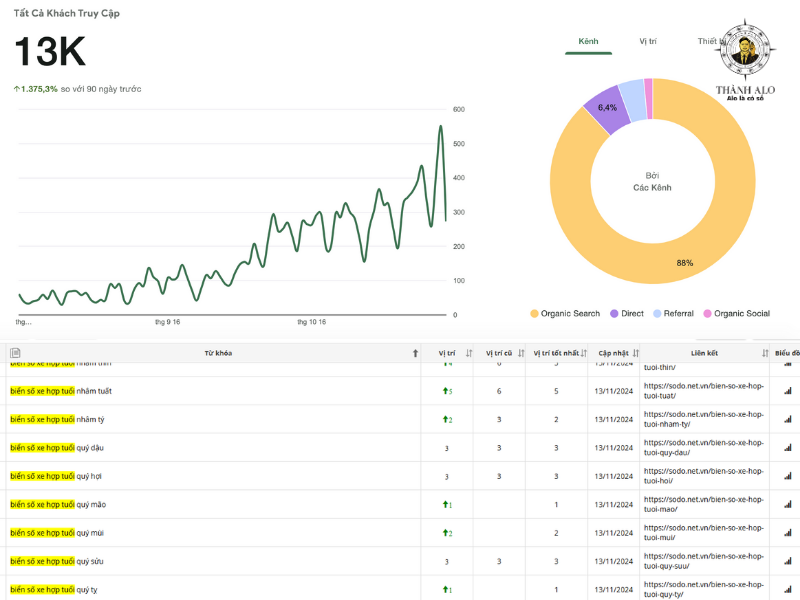800x600 pixels.
Task: Switch to the Kênh tab
Action: tap(588, 41)
